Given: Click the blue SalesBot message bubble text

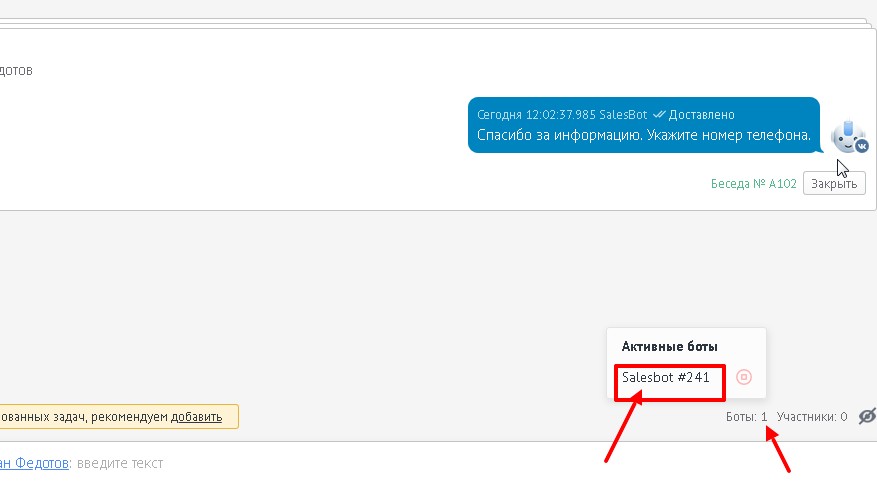Looking at the screenshot, I should [x=643, y=135].
